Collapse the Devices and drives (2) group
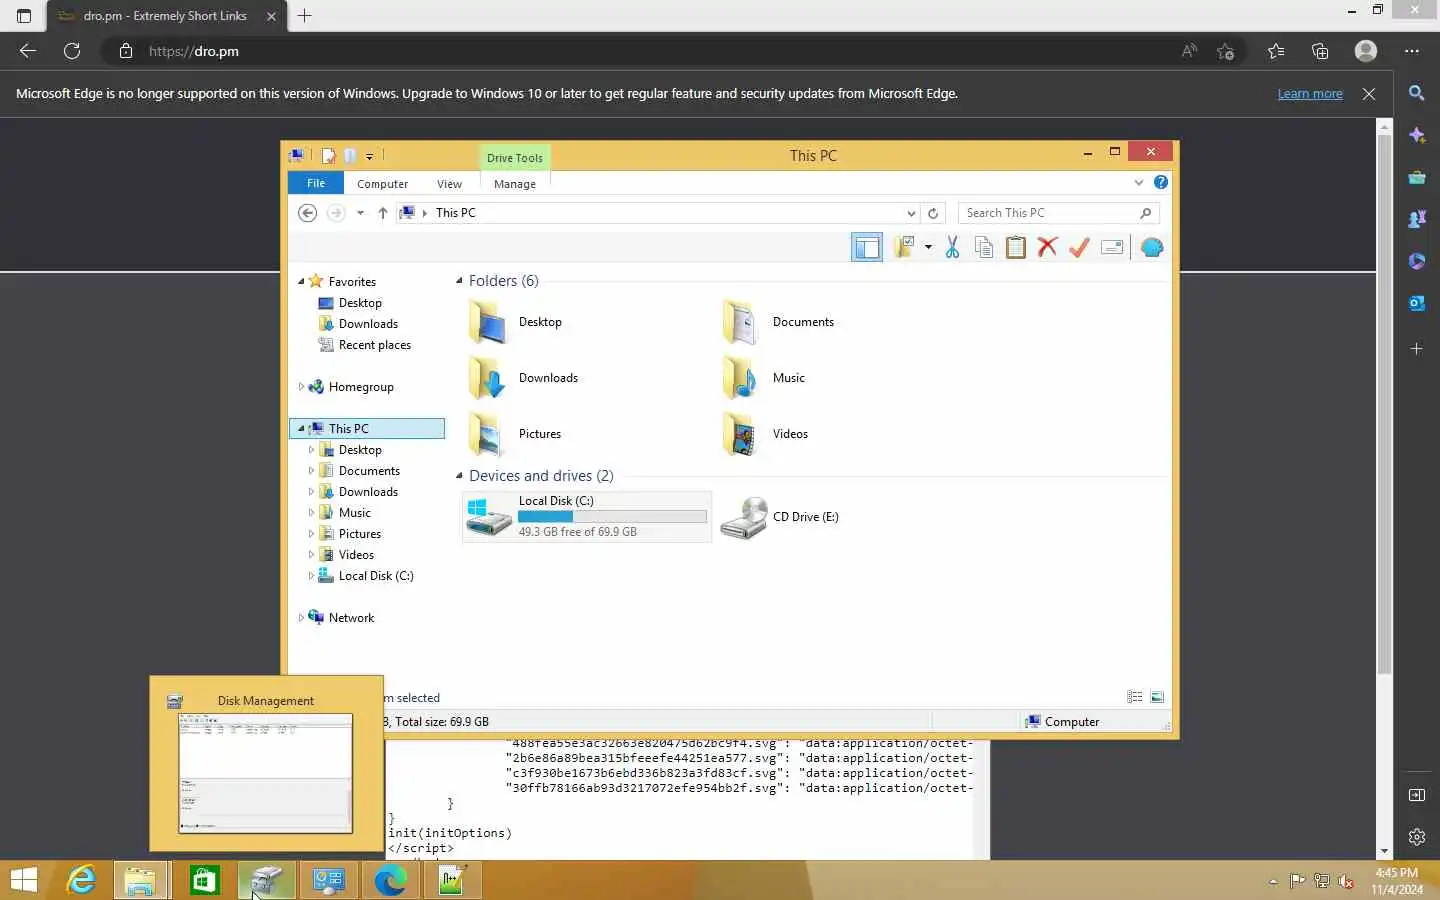1440x900 pixels. click(x=460, y=476)
